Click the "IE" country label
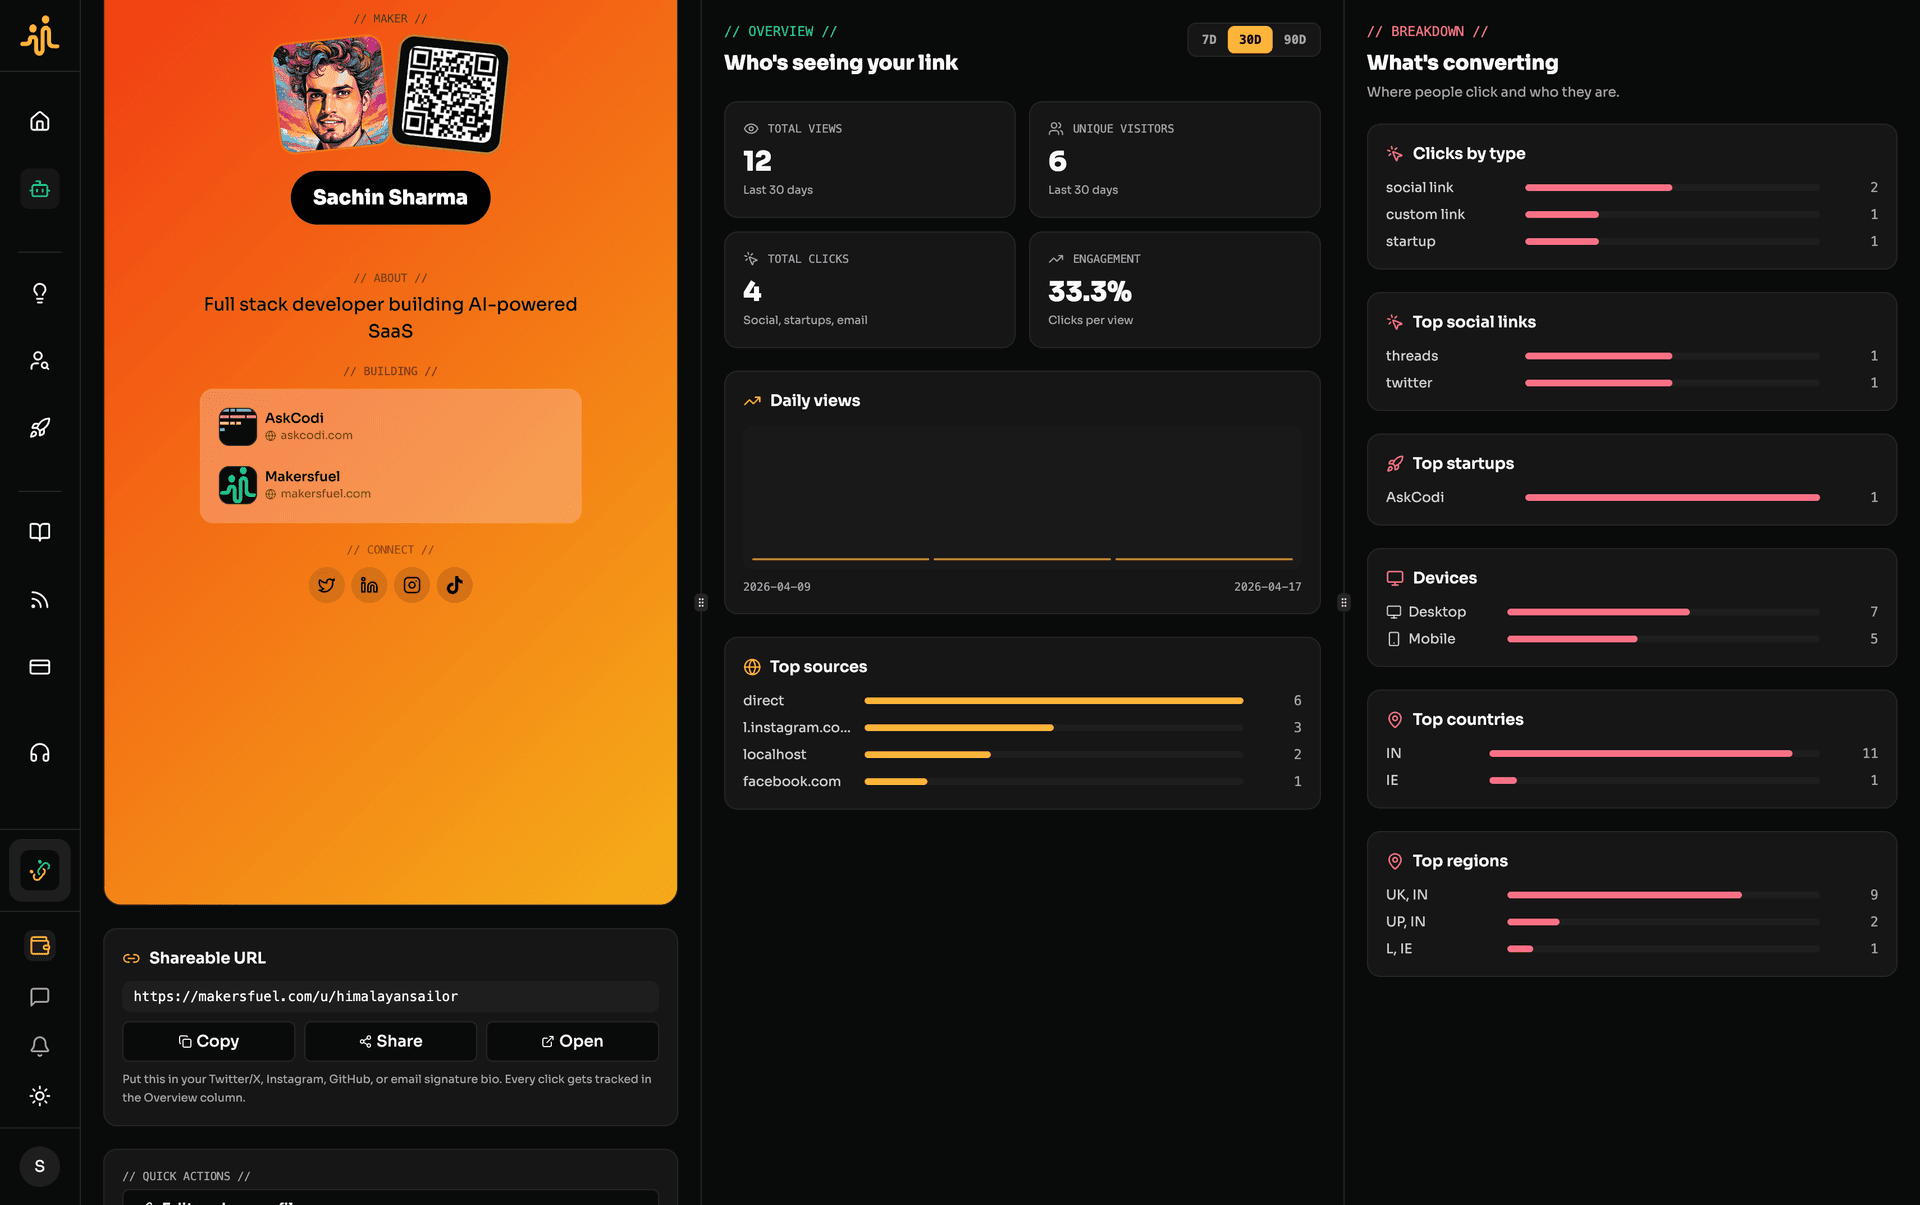The width and height of the screenshot is (1920, 1205). [1392, 781]
